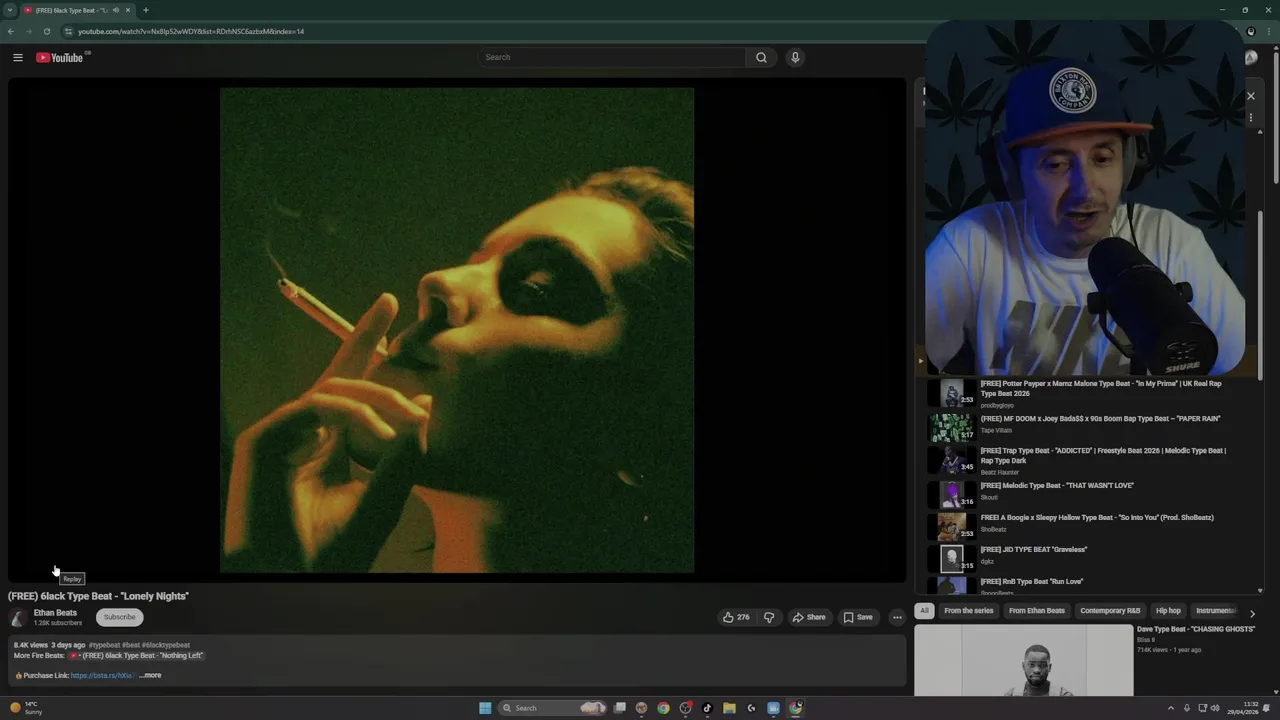Show hidden system tray icons
This screenshot has height=720, width=1280.
pyautogui.click(x=1171, y=708)
